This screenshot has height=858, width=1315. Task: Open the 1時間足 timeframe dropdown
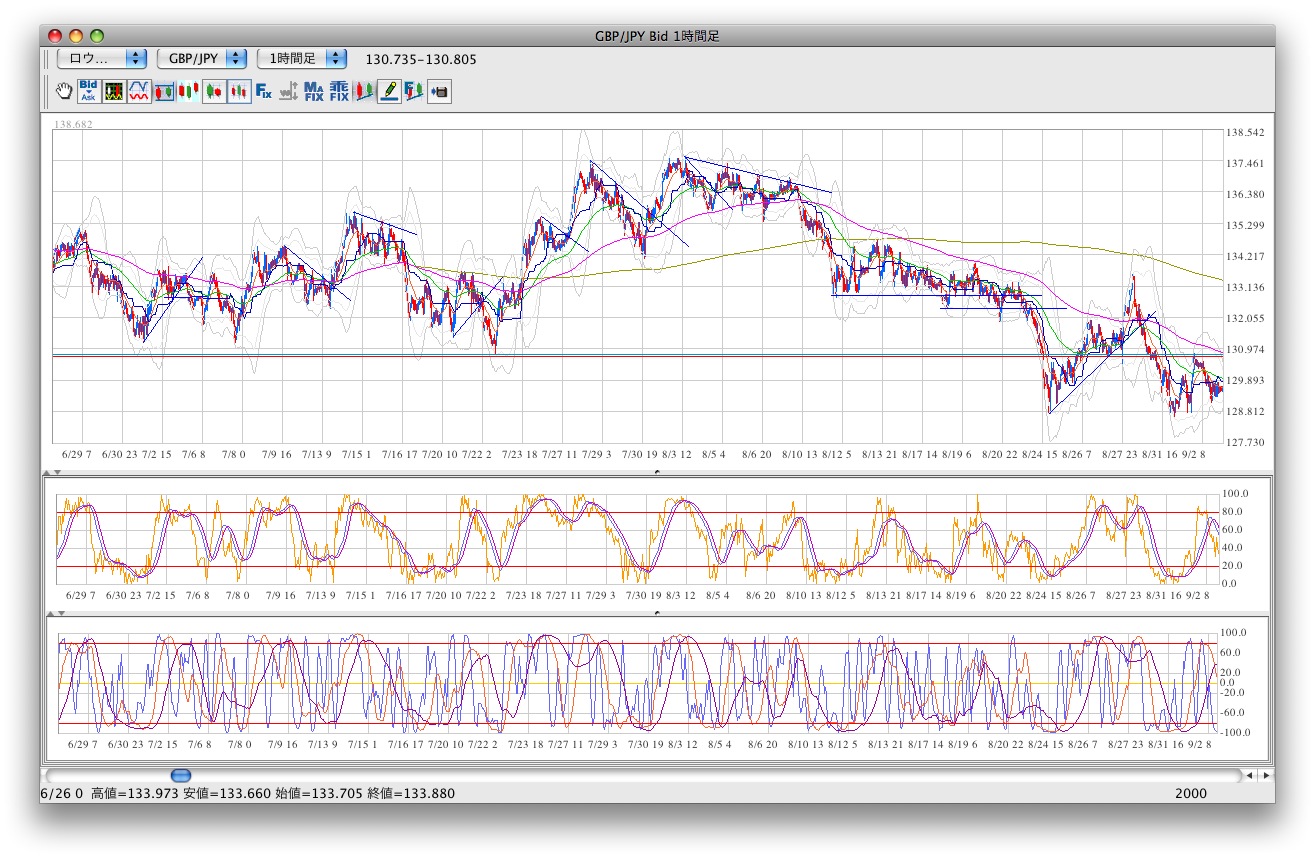(302, 59)
